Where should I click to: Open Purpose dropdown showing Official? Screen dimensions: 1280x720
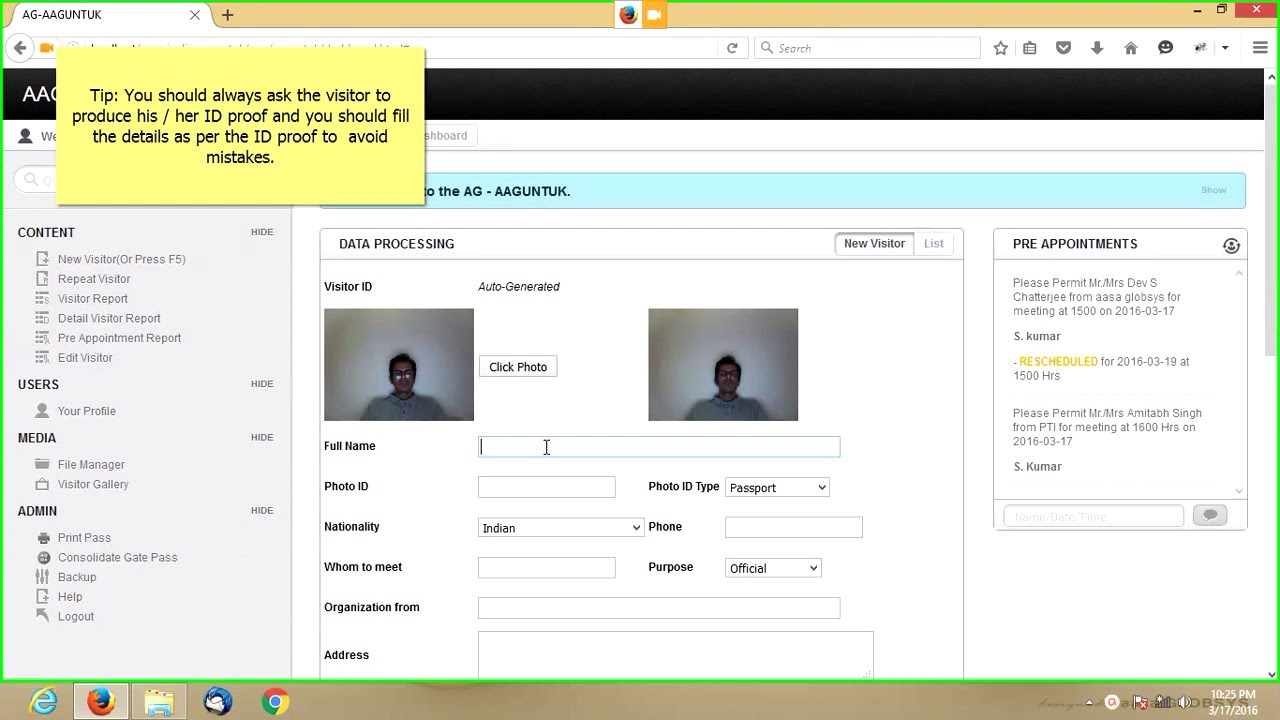[773, 568]
